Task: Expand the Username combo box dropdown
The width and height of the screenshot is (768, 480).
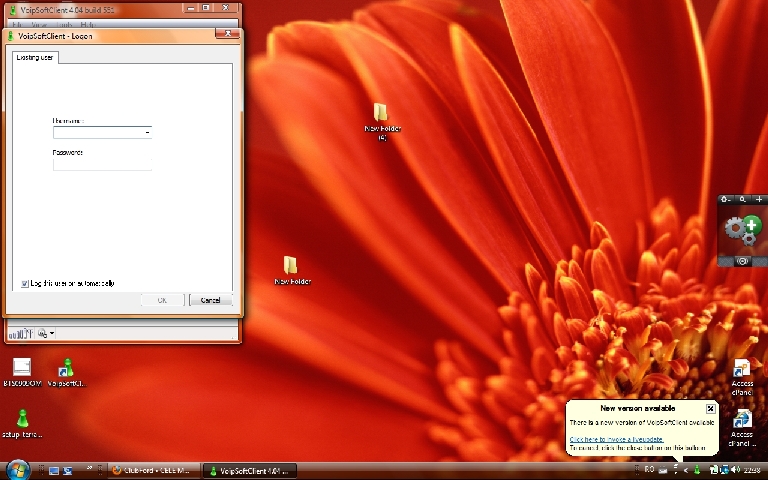Action: tap(147, 132)
